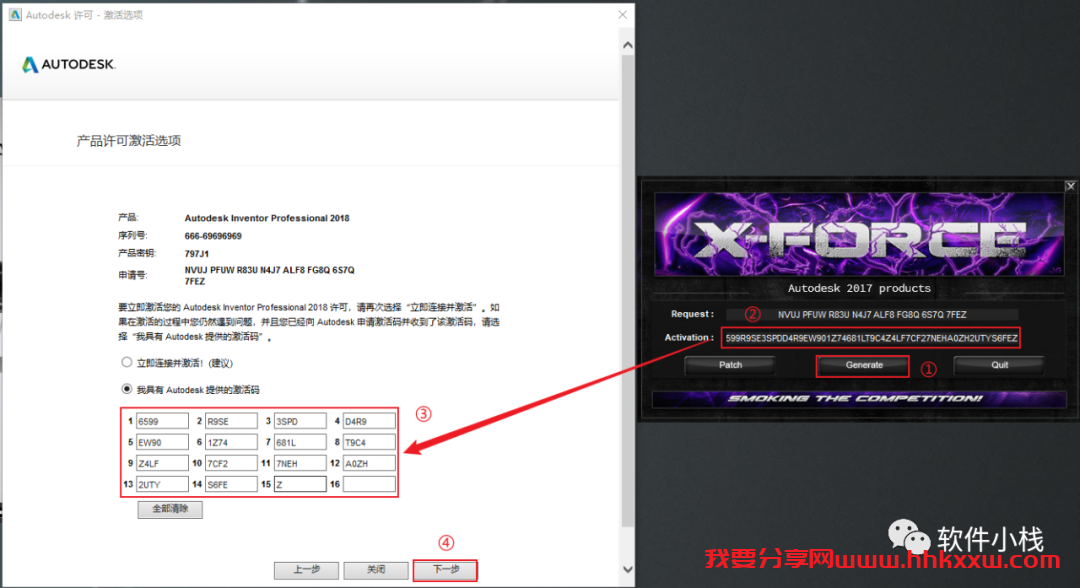
Task: Click activation code field 11 containing 7NEH
Action: click(x=300, y=463)
